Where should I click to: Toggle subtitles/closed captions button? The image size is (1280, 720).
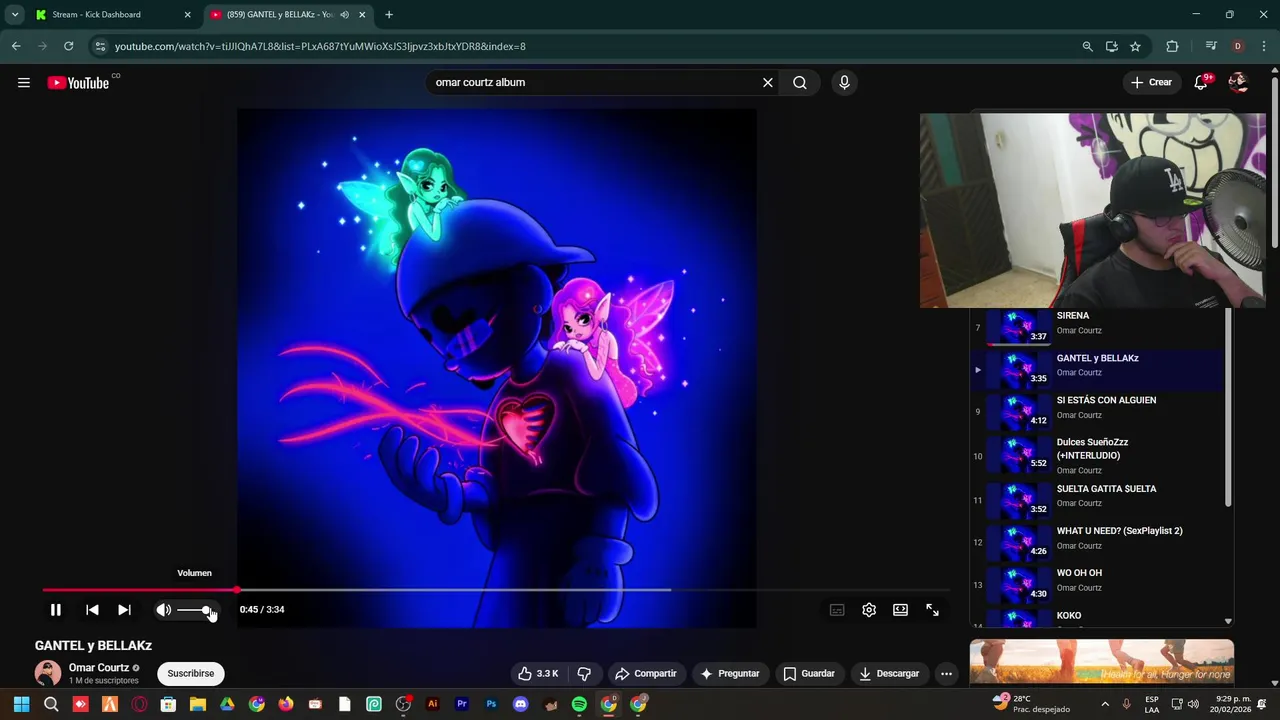click(x=837, y=610)
